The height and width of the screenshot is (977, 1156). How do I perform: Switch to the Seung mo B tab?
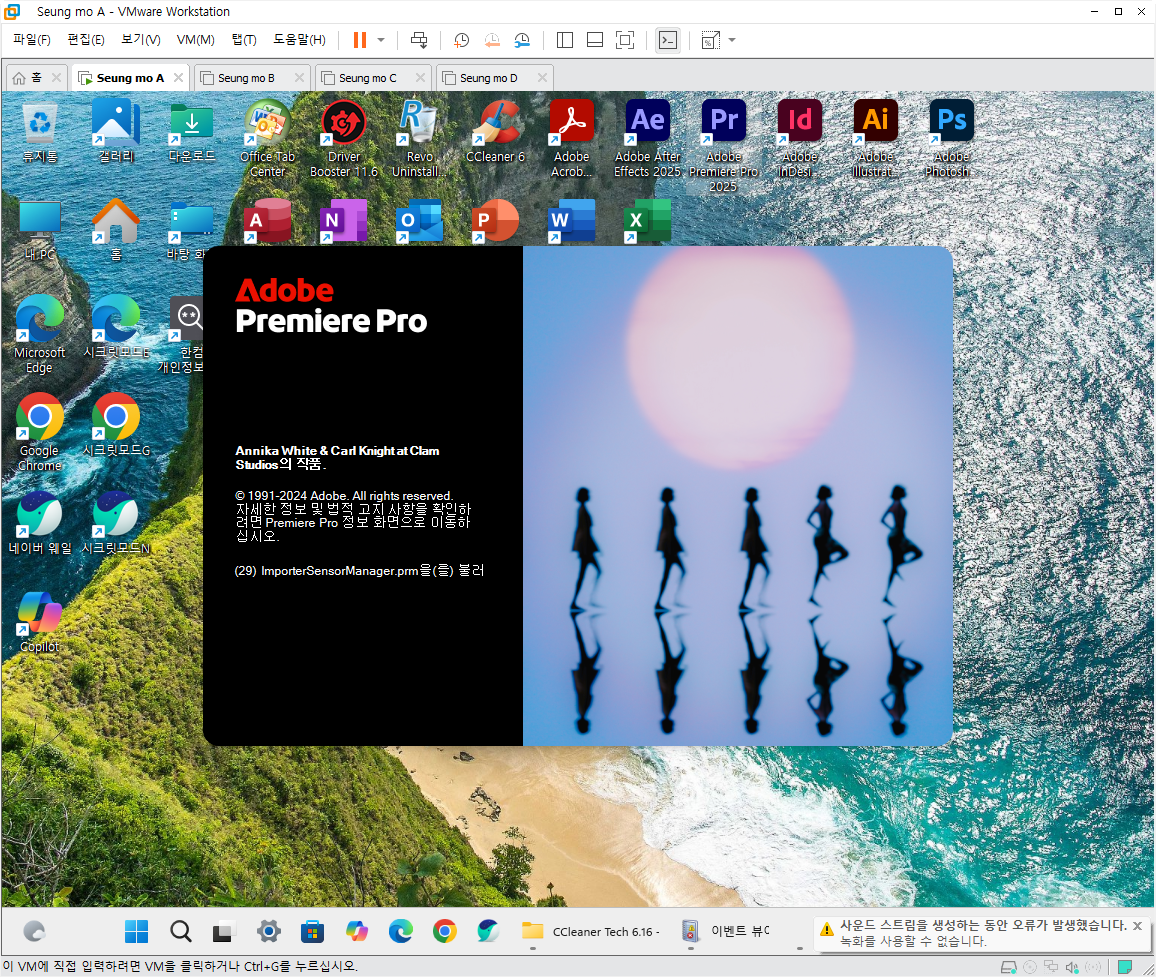[x=246, y=77]
